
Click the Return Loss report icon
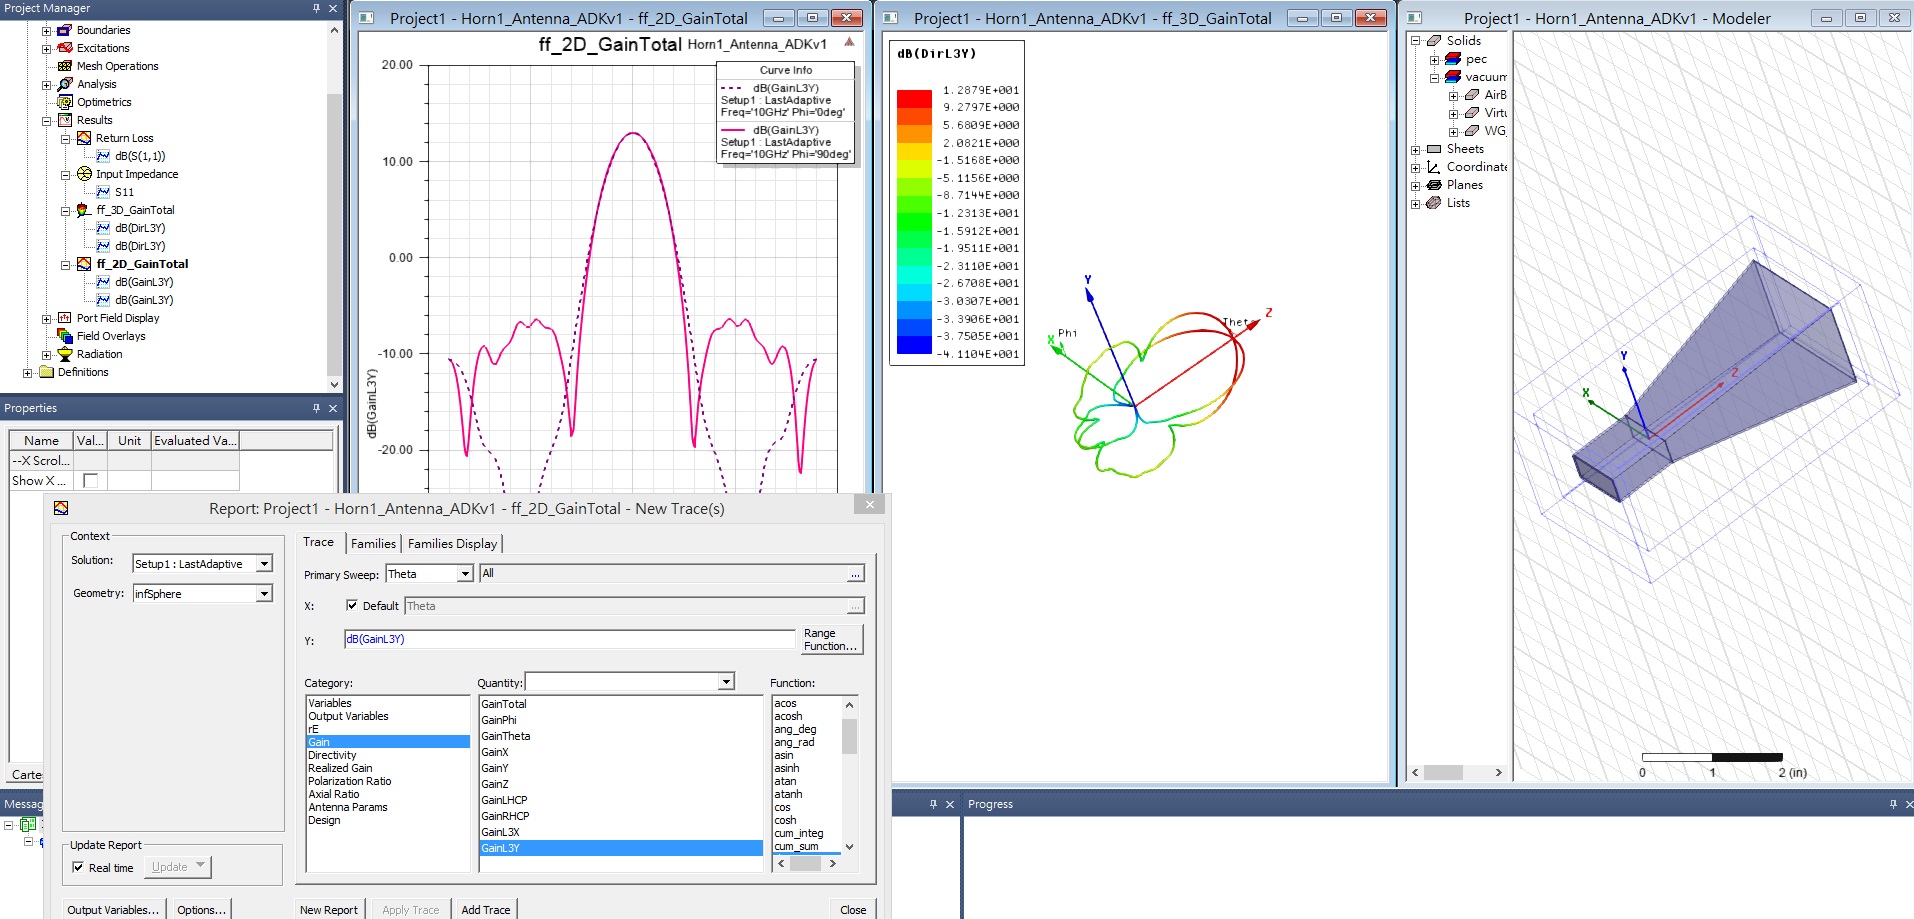(x=84, y=138)
